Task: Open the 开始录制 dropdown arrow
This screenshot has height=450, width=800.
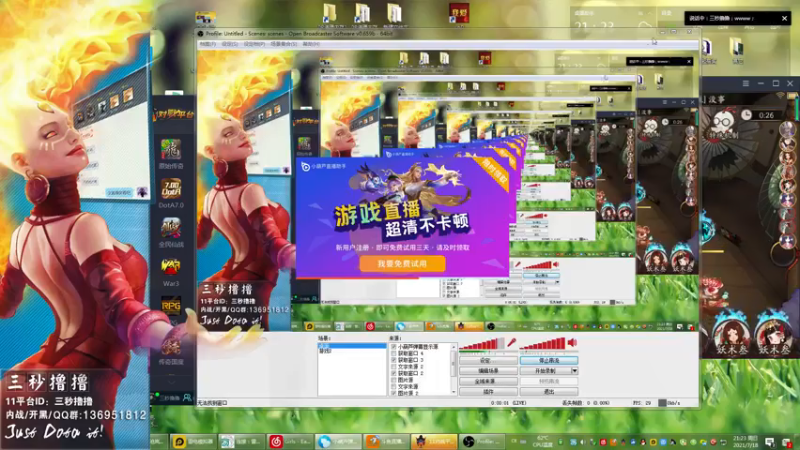Action: 574,371
